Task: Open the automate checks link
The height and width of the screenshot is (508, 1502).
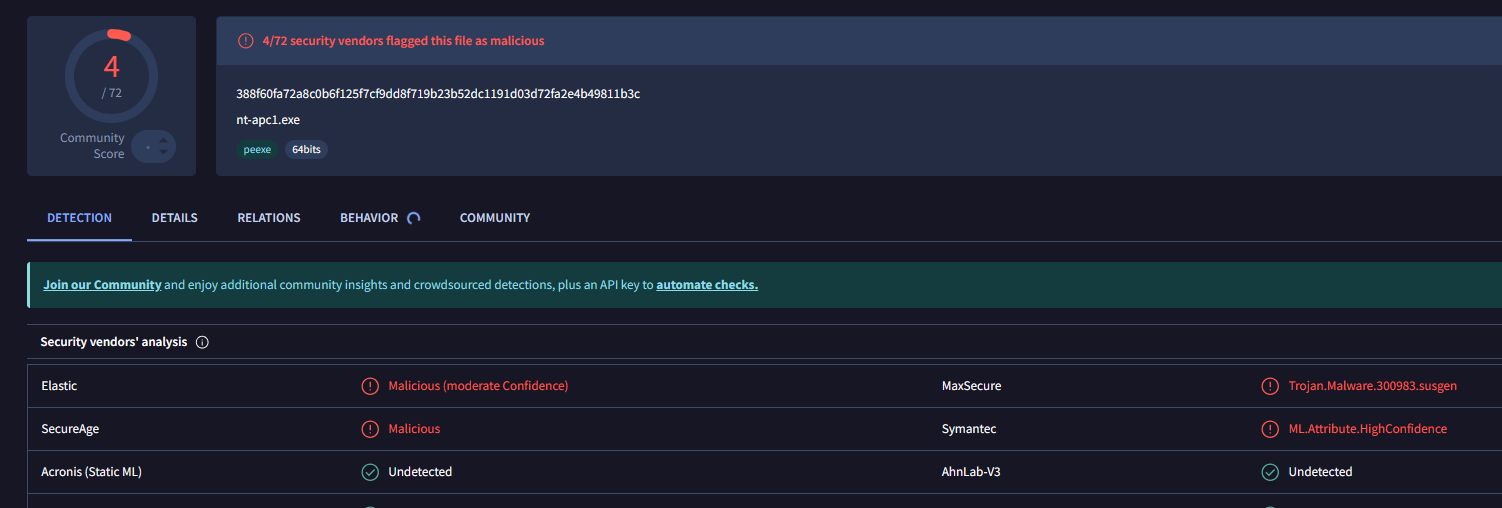Action: 707,285
